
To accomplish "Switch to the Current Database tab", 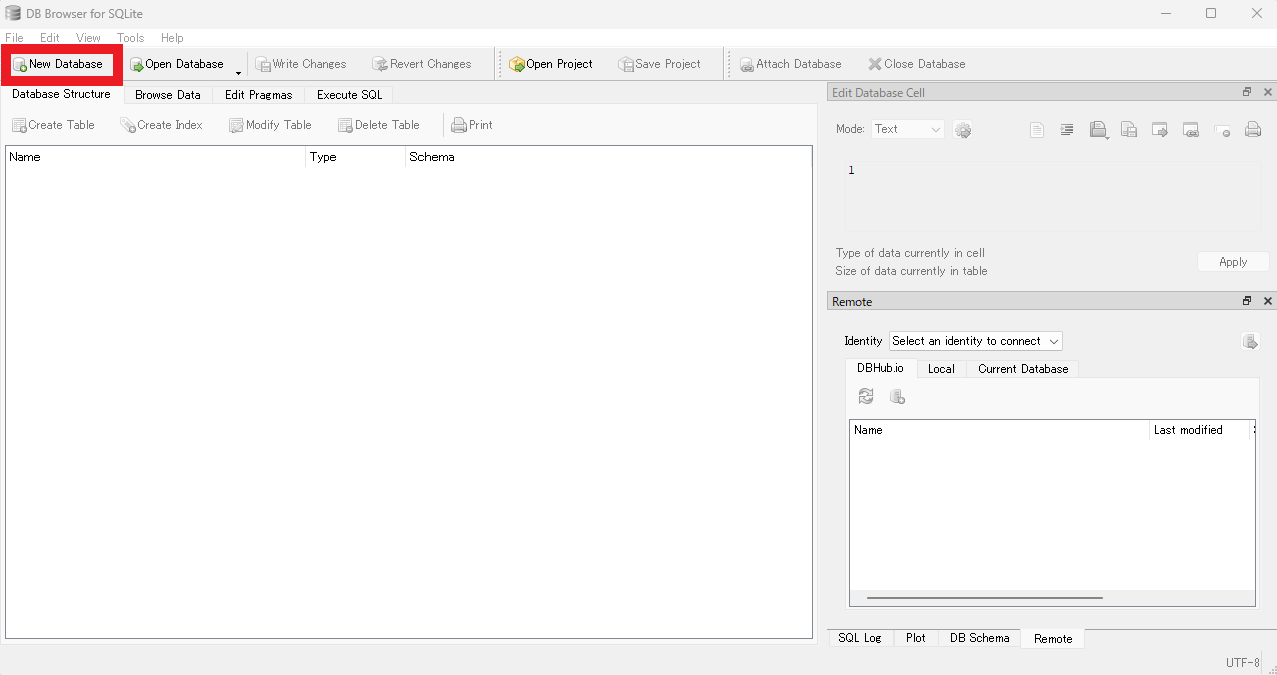I will coord(1023,369).
